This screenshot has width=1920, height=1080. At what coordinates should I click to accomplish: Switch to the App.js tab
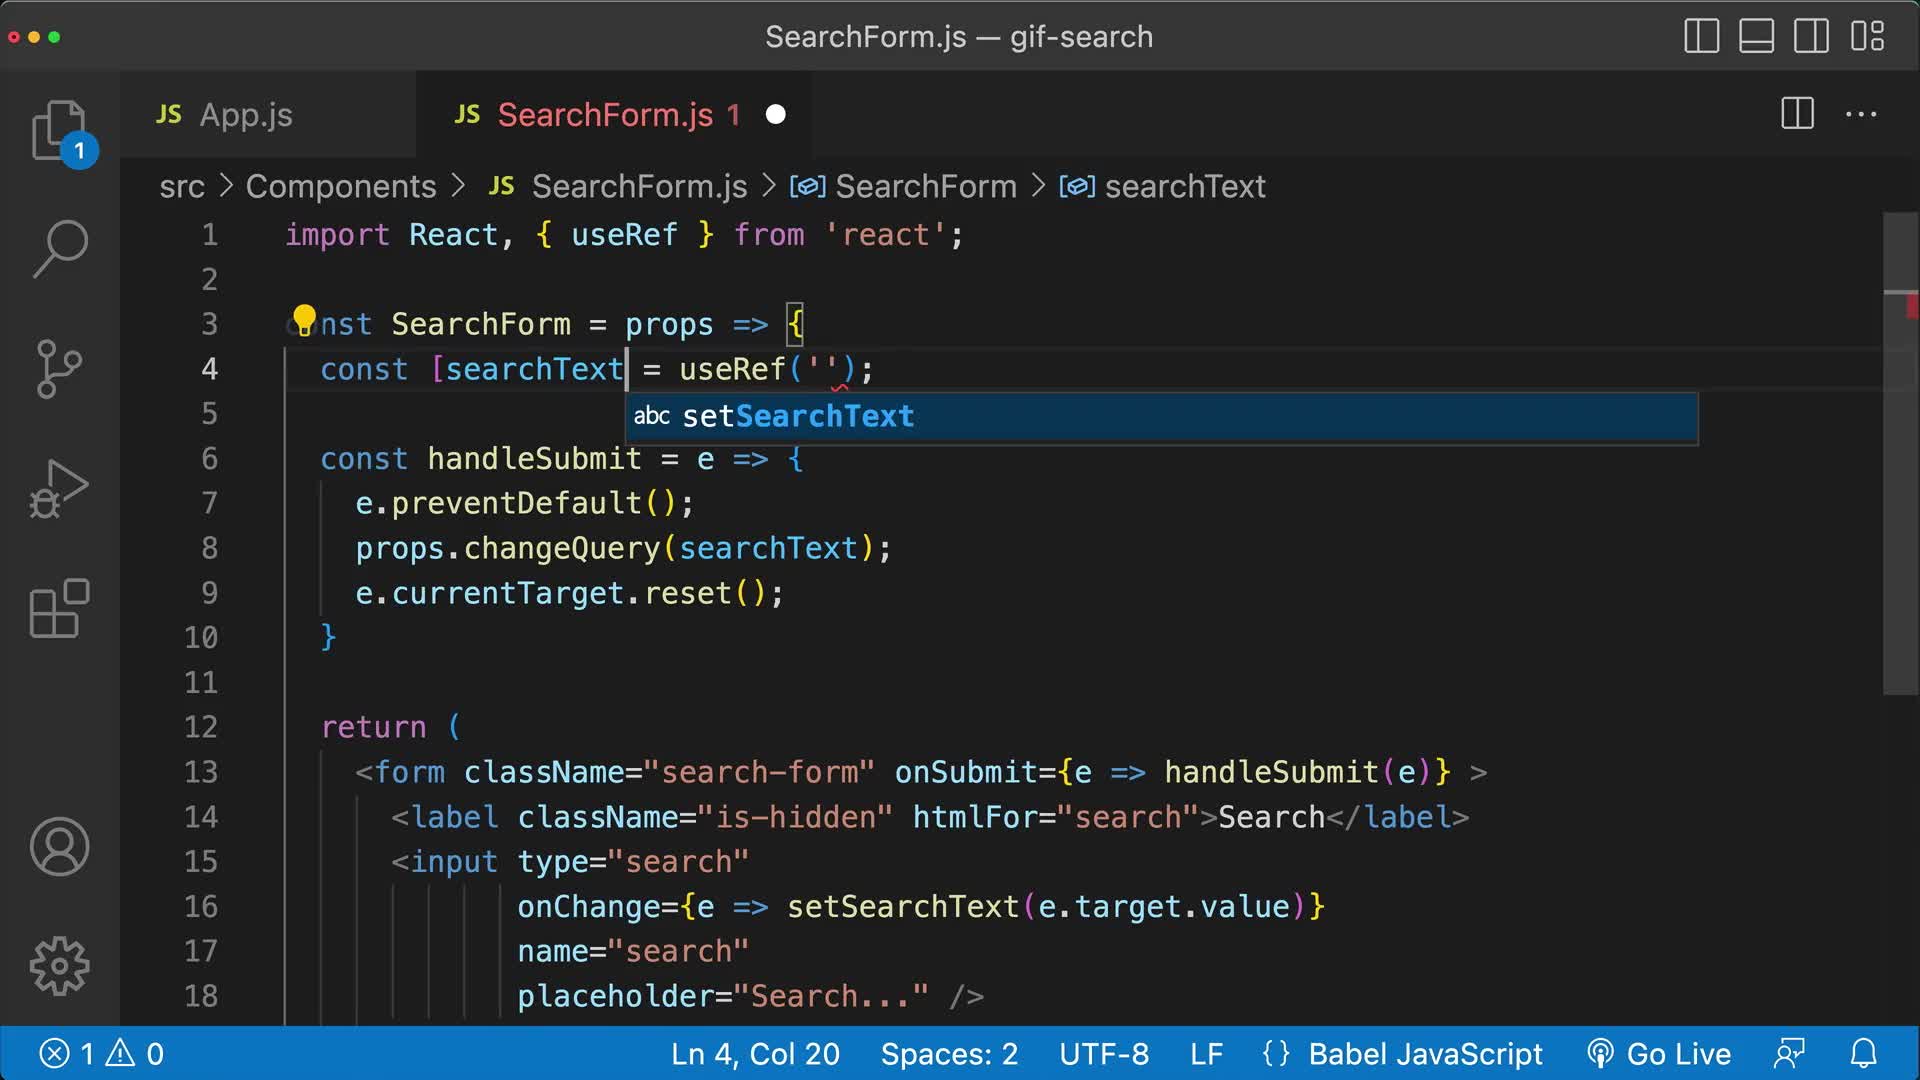[245, 114]
